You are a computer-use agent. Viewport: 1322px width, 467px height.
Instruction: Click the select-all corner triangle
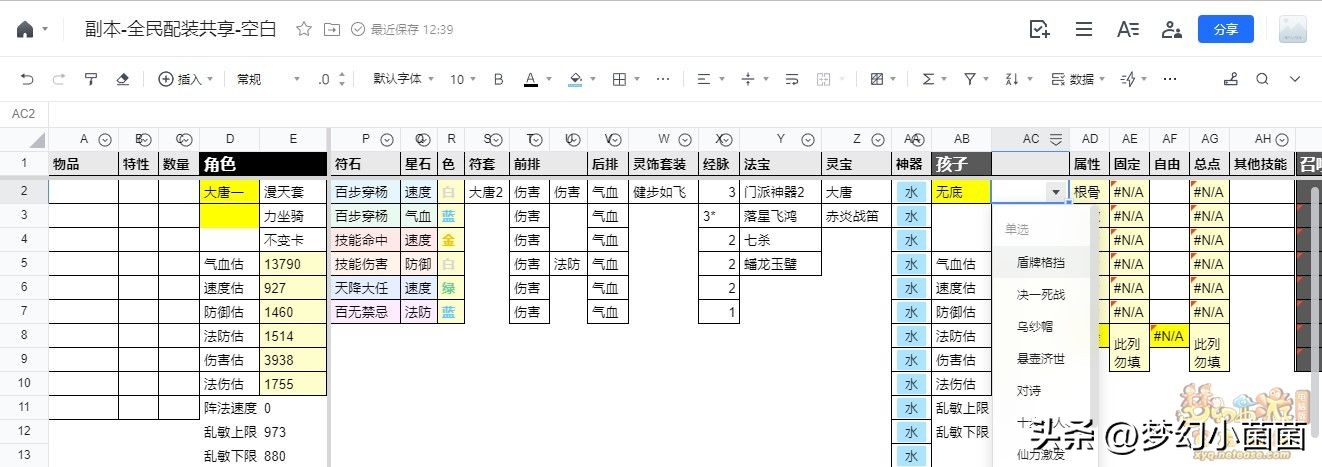pyautogui.click(x=39, y=142)
